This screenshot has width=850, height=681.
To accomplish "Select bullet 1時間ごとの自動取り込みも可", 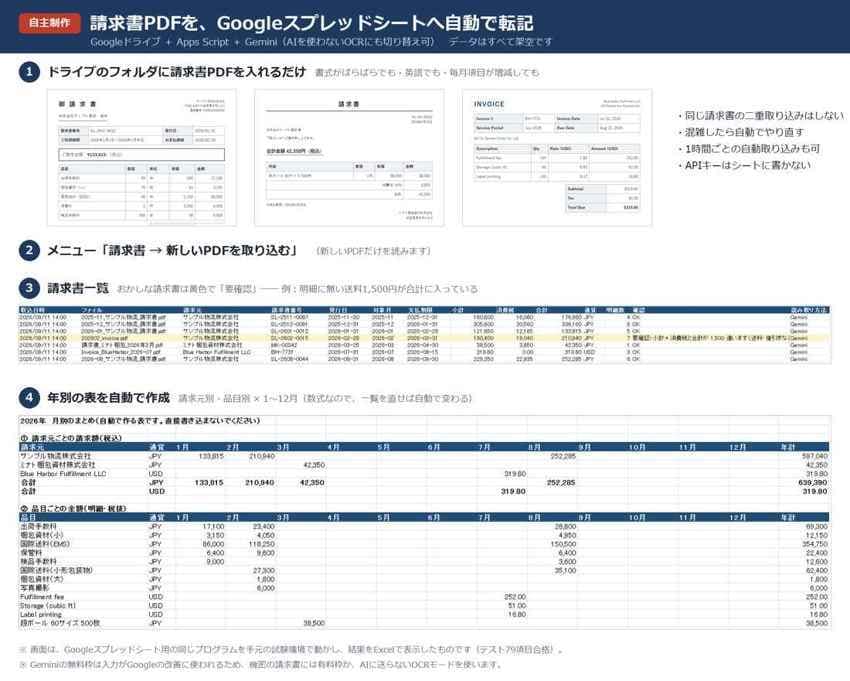I will (x=749, y=149).
